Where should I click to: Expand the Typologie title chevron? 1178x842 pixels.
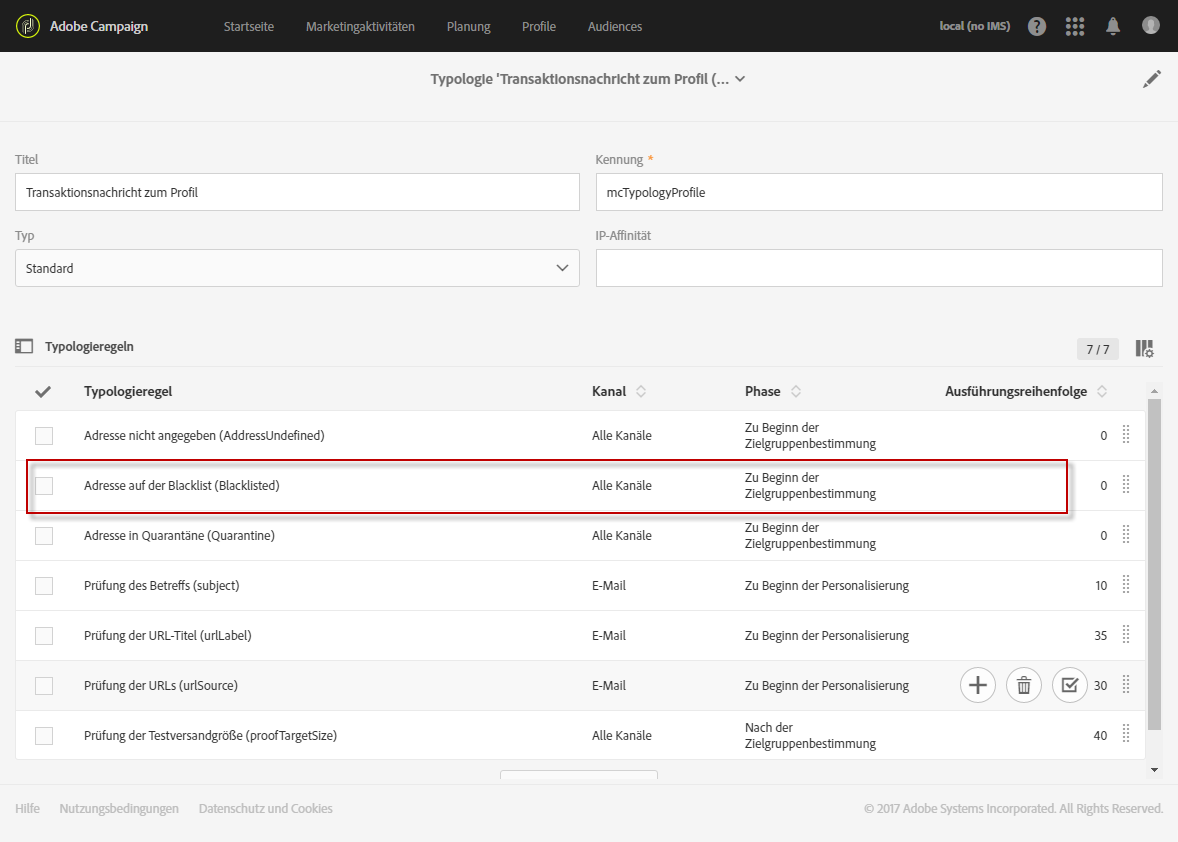pyautogui.click(x=740, y=79)
